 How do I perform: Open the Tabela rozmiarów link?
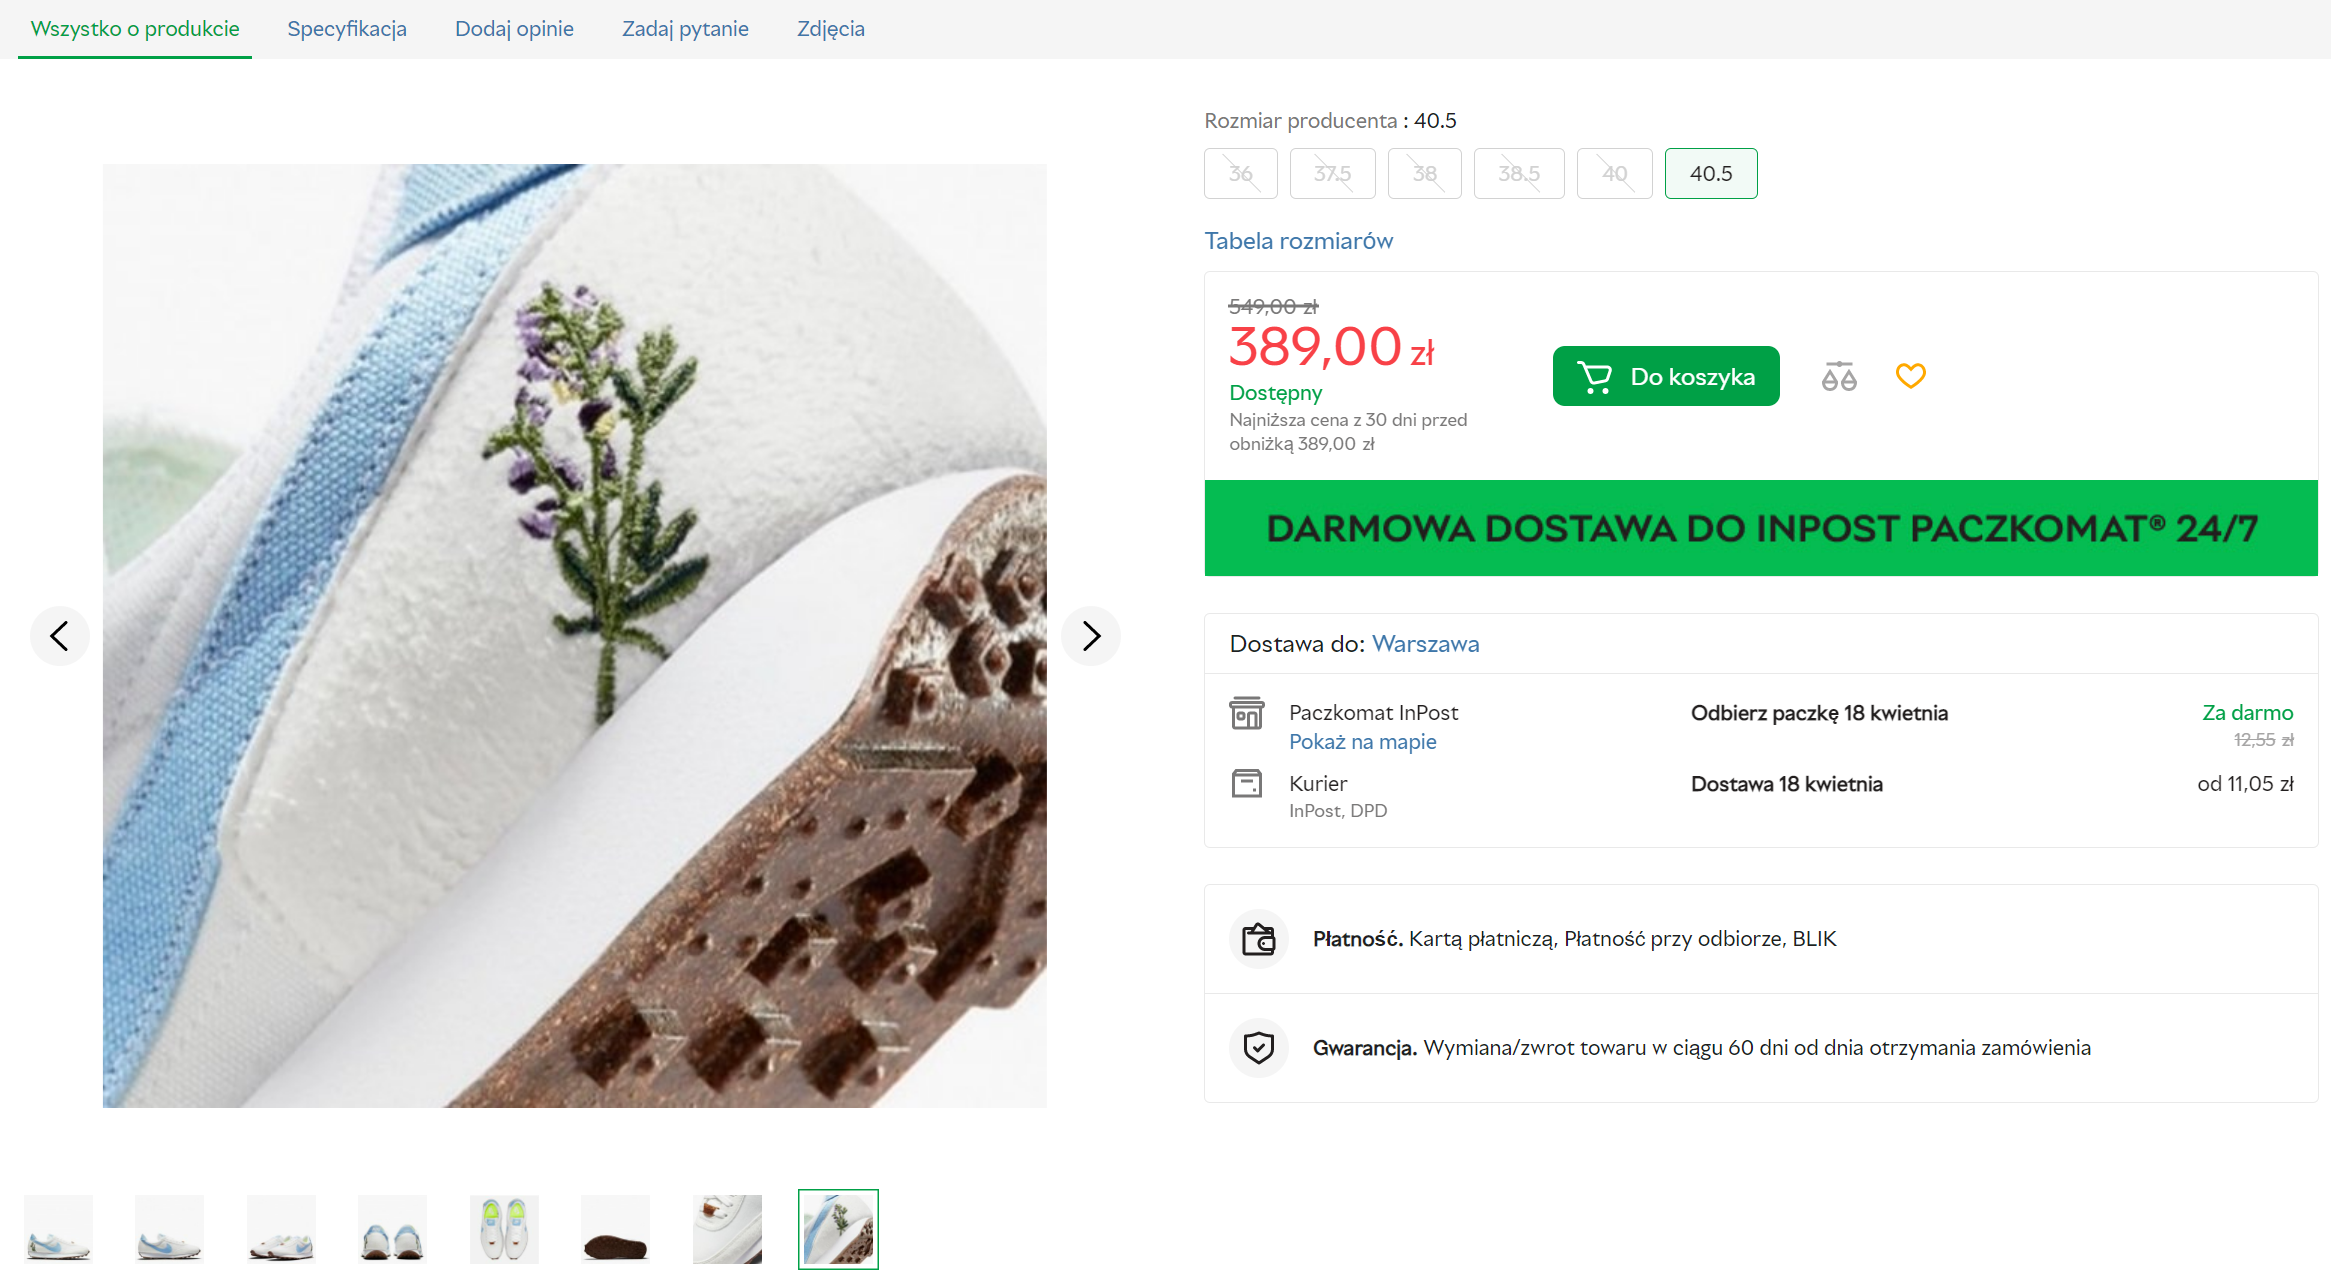pyautogui.click(x=1298, y=241)
